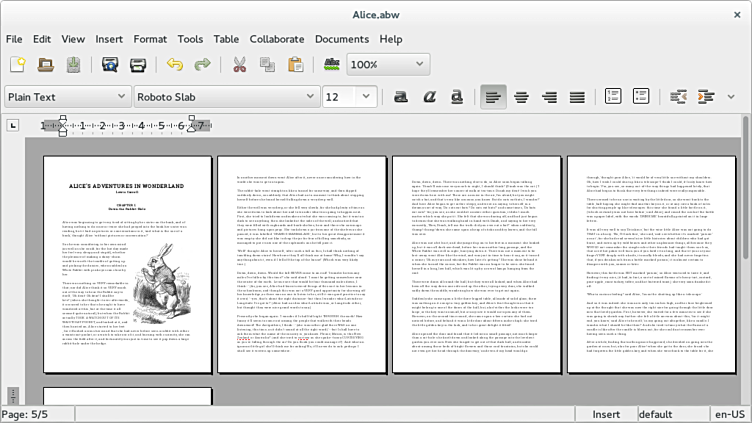Open the Collaborate menu
The height and width of the screenshot is (423, 752).
point(277,39)
